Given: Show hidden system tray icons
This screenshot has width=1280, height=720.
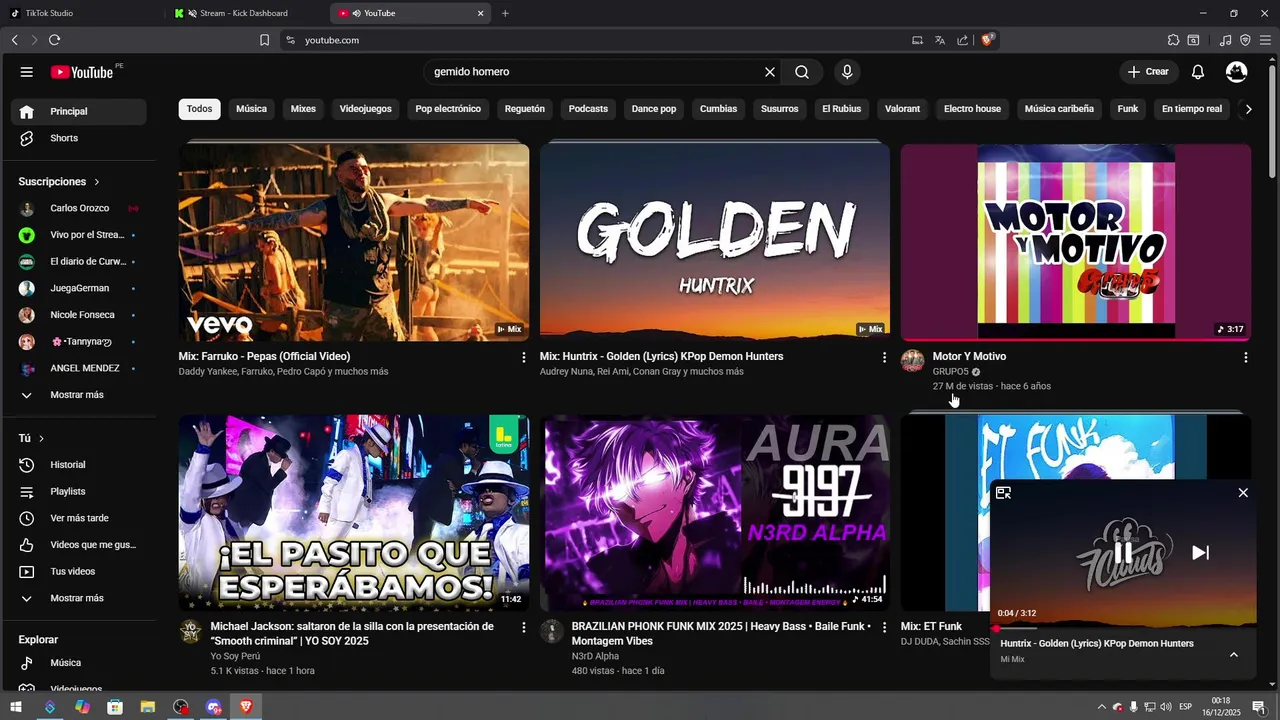Looking at the screenshot, I should pos(1102,707).
